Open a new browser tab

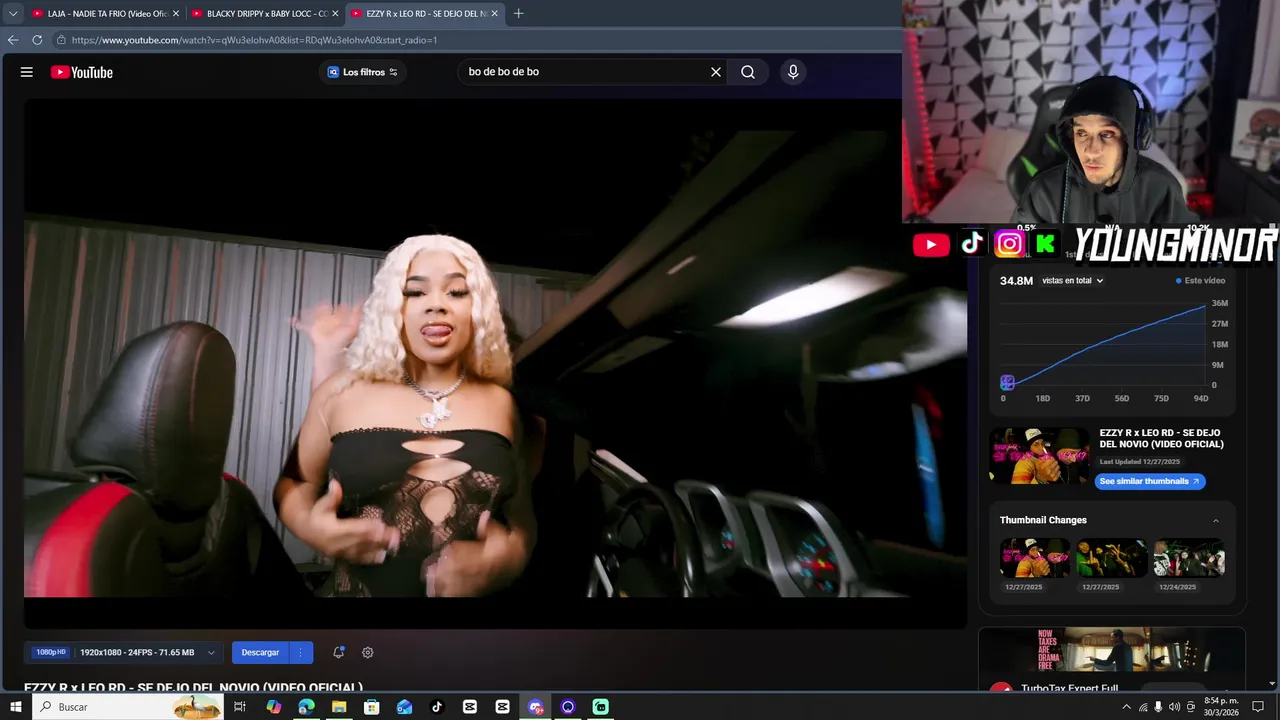518,14
